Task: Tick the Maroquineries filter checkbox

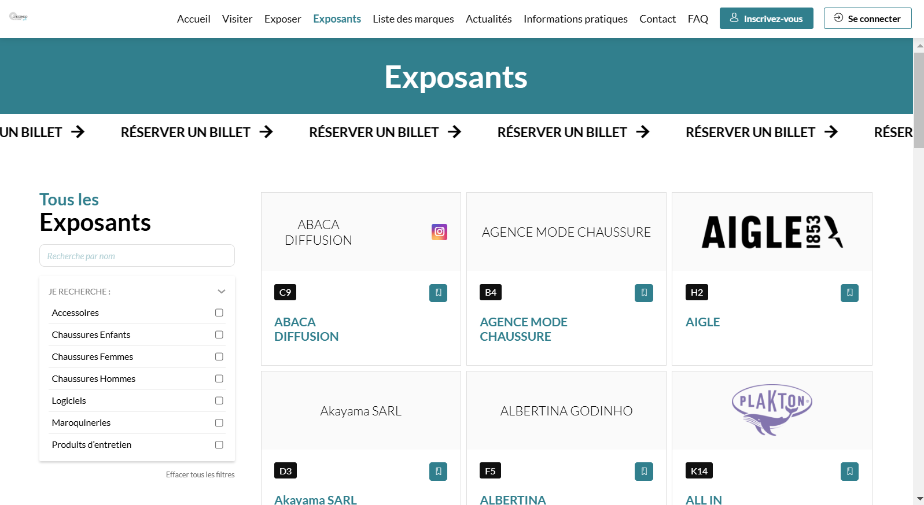Action: pyautogui.click(x=219, y=423)
